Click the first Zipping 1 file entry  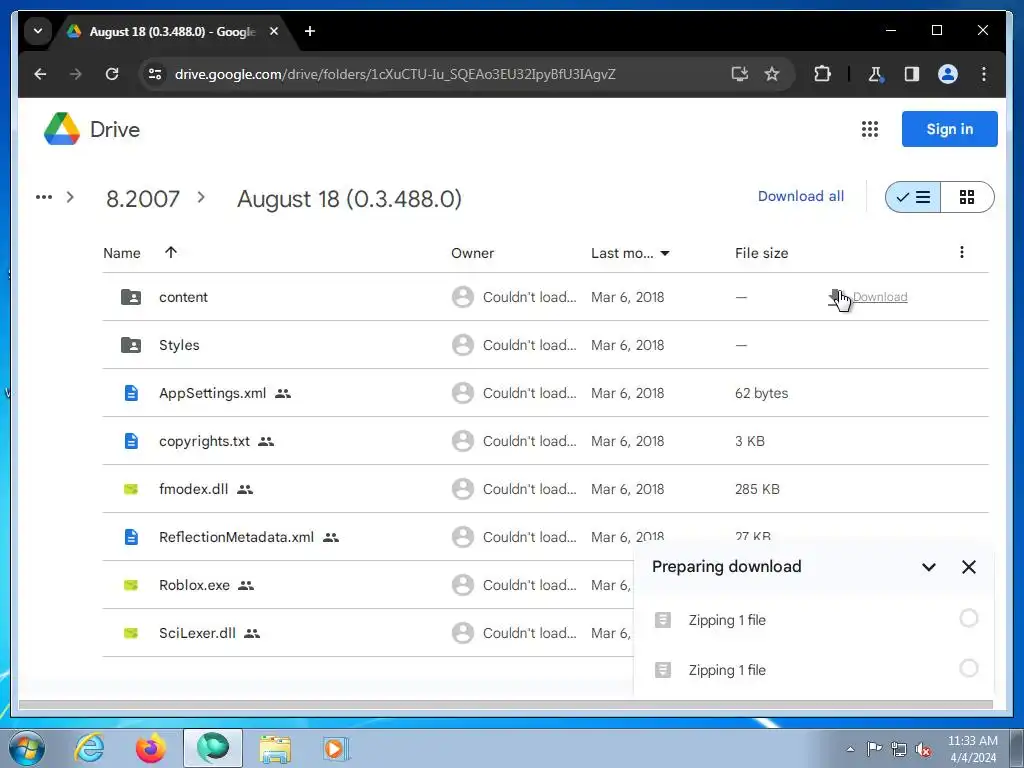pos(814,620)
